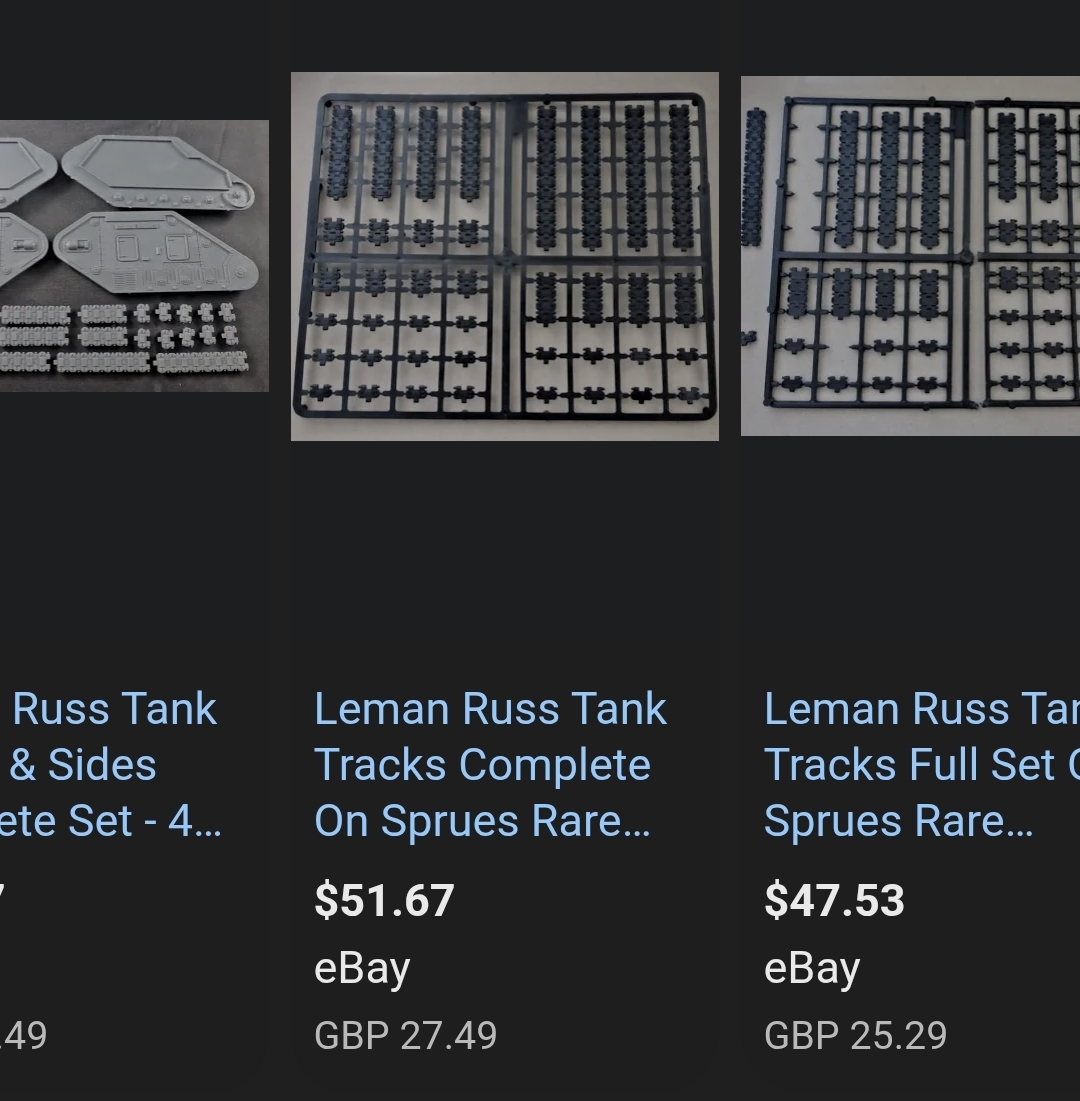
Task: Click eBay seller name under $51.67
Action: click(362, 969)
